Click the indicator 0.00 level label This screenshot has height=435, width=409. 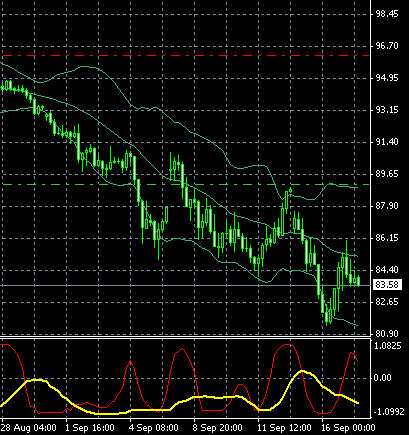[382, 378]
